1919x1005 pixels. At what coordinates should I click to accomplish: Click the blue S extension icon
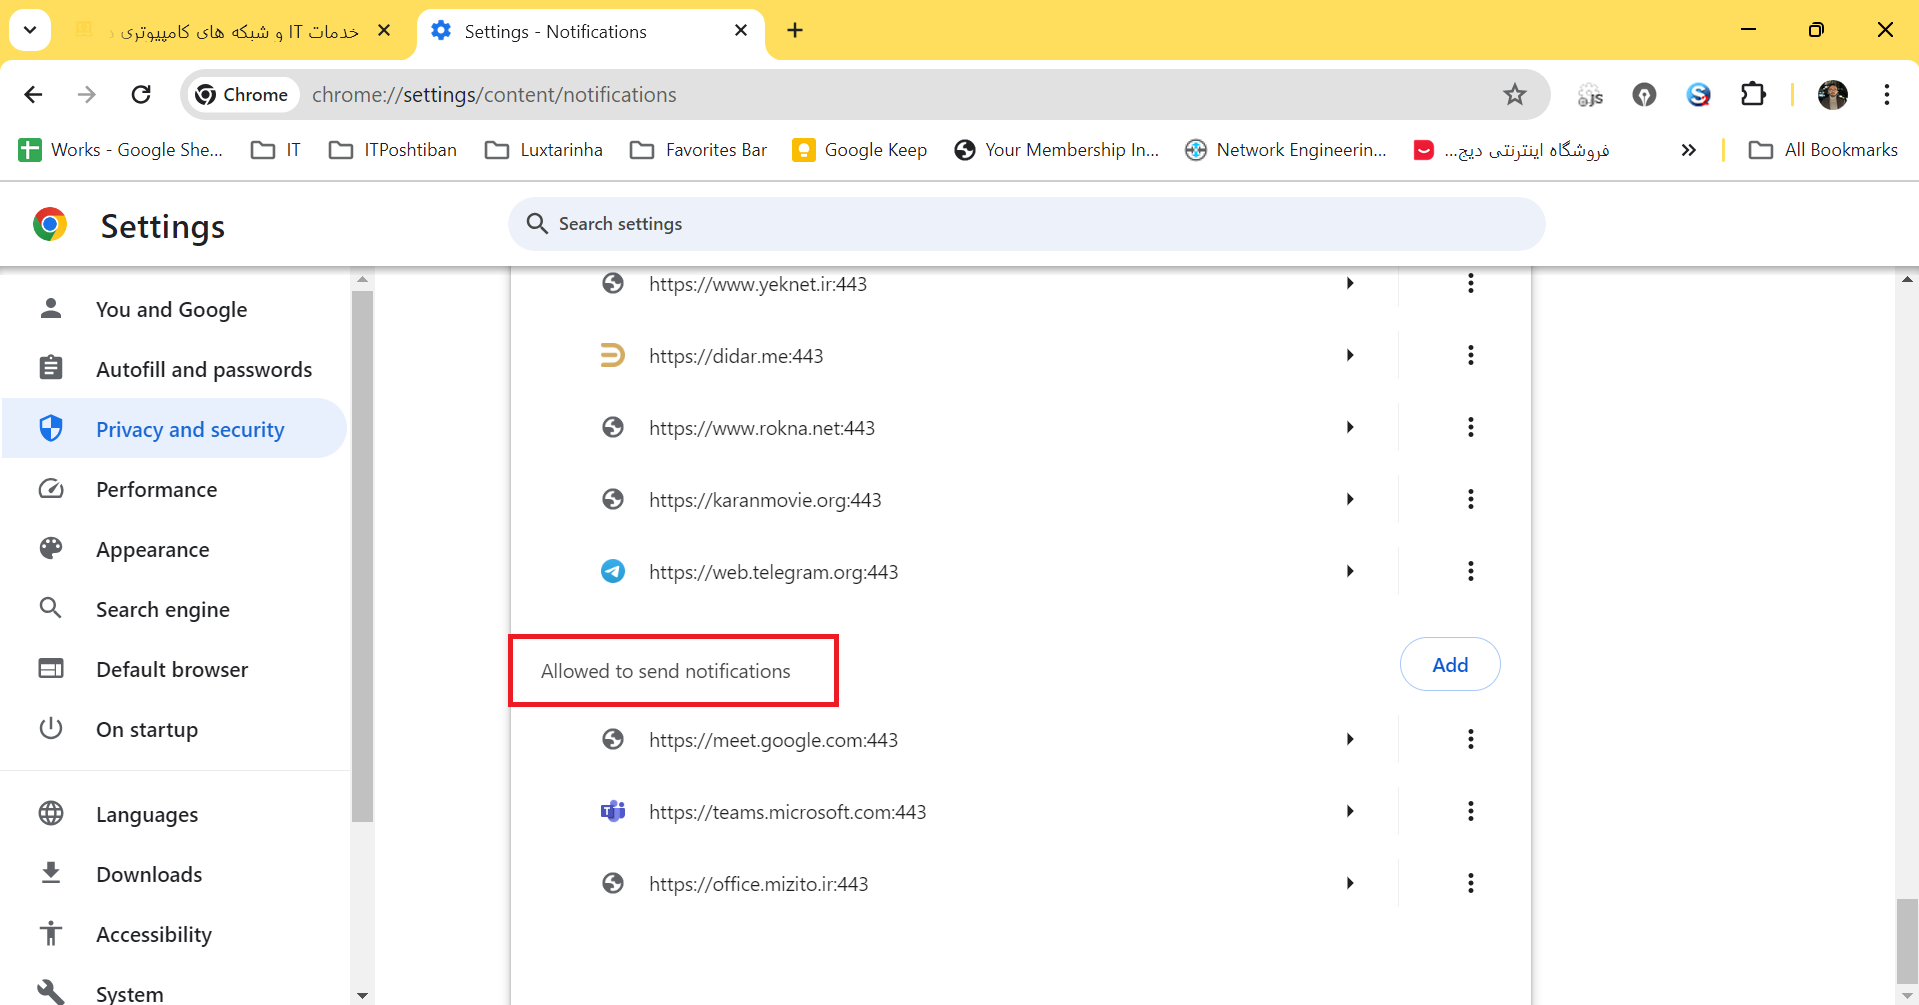tap(1698, 94)
